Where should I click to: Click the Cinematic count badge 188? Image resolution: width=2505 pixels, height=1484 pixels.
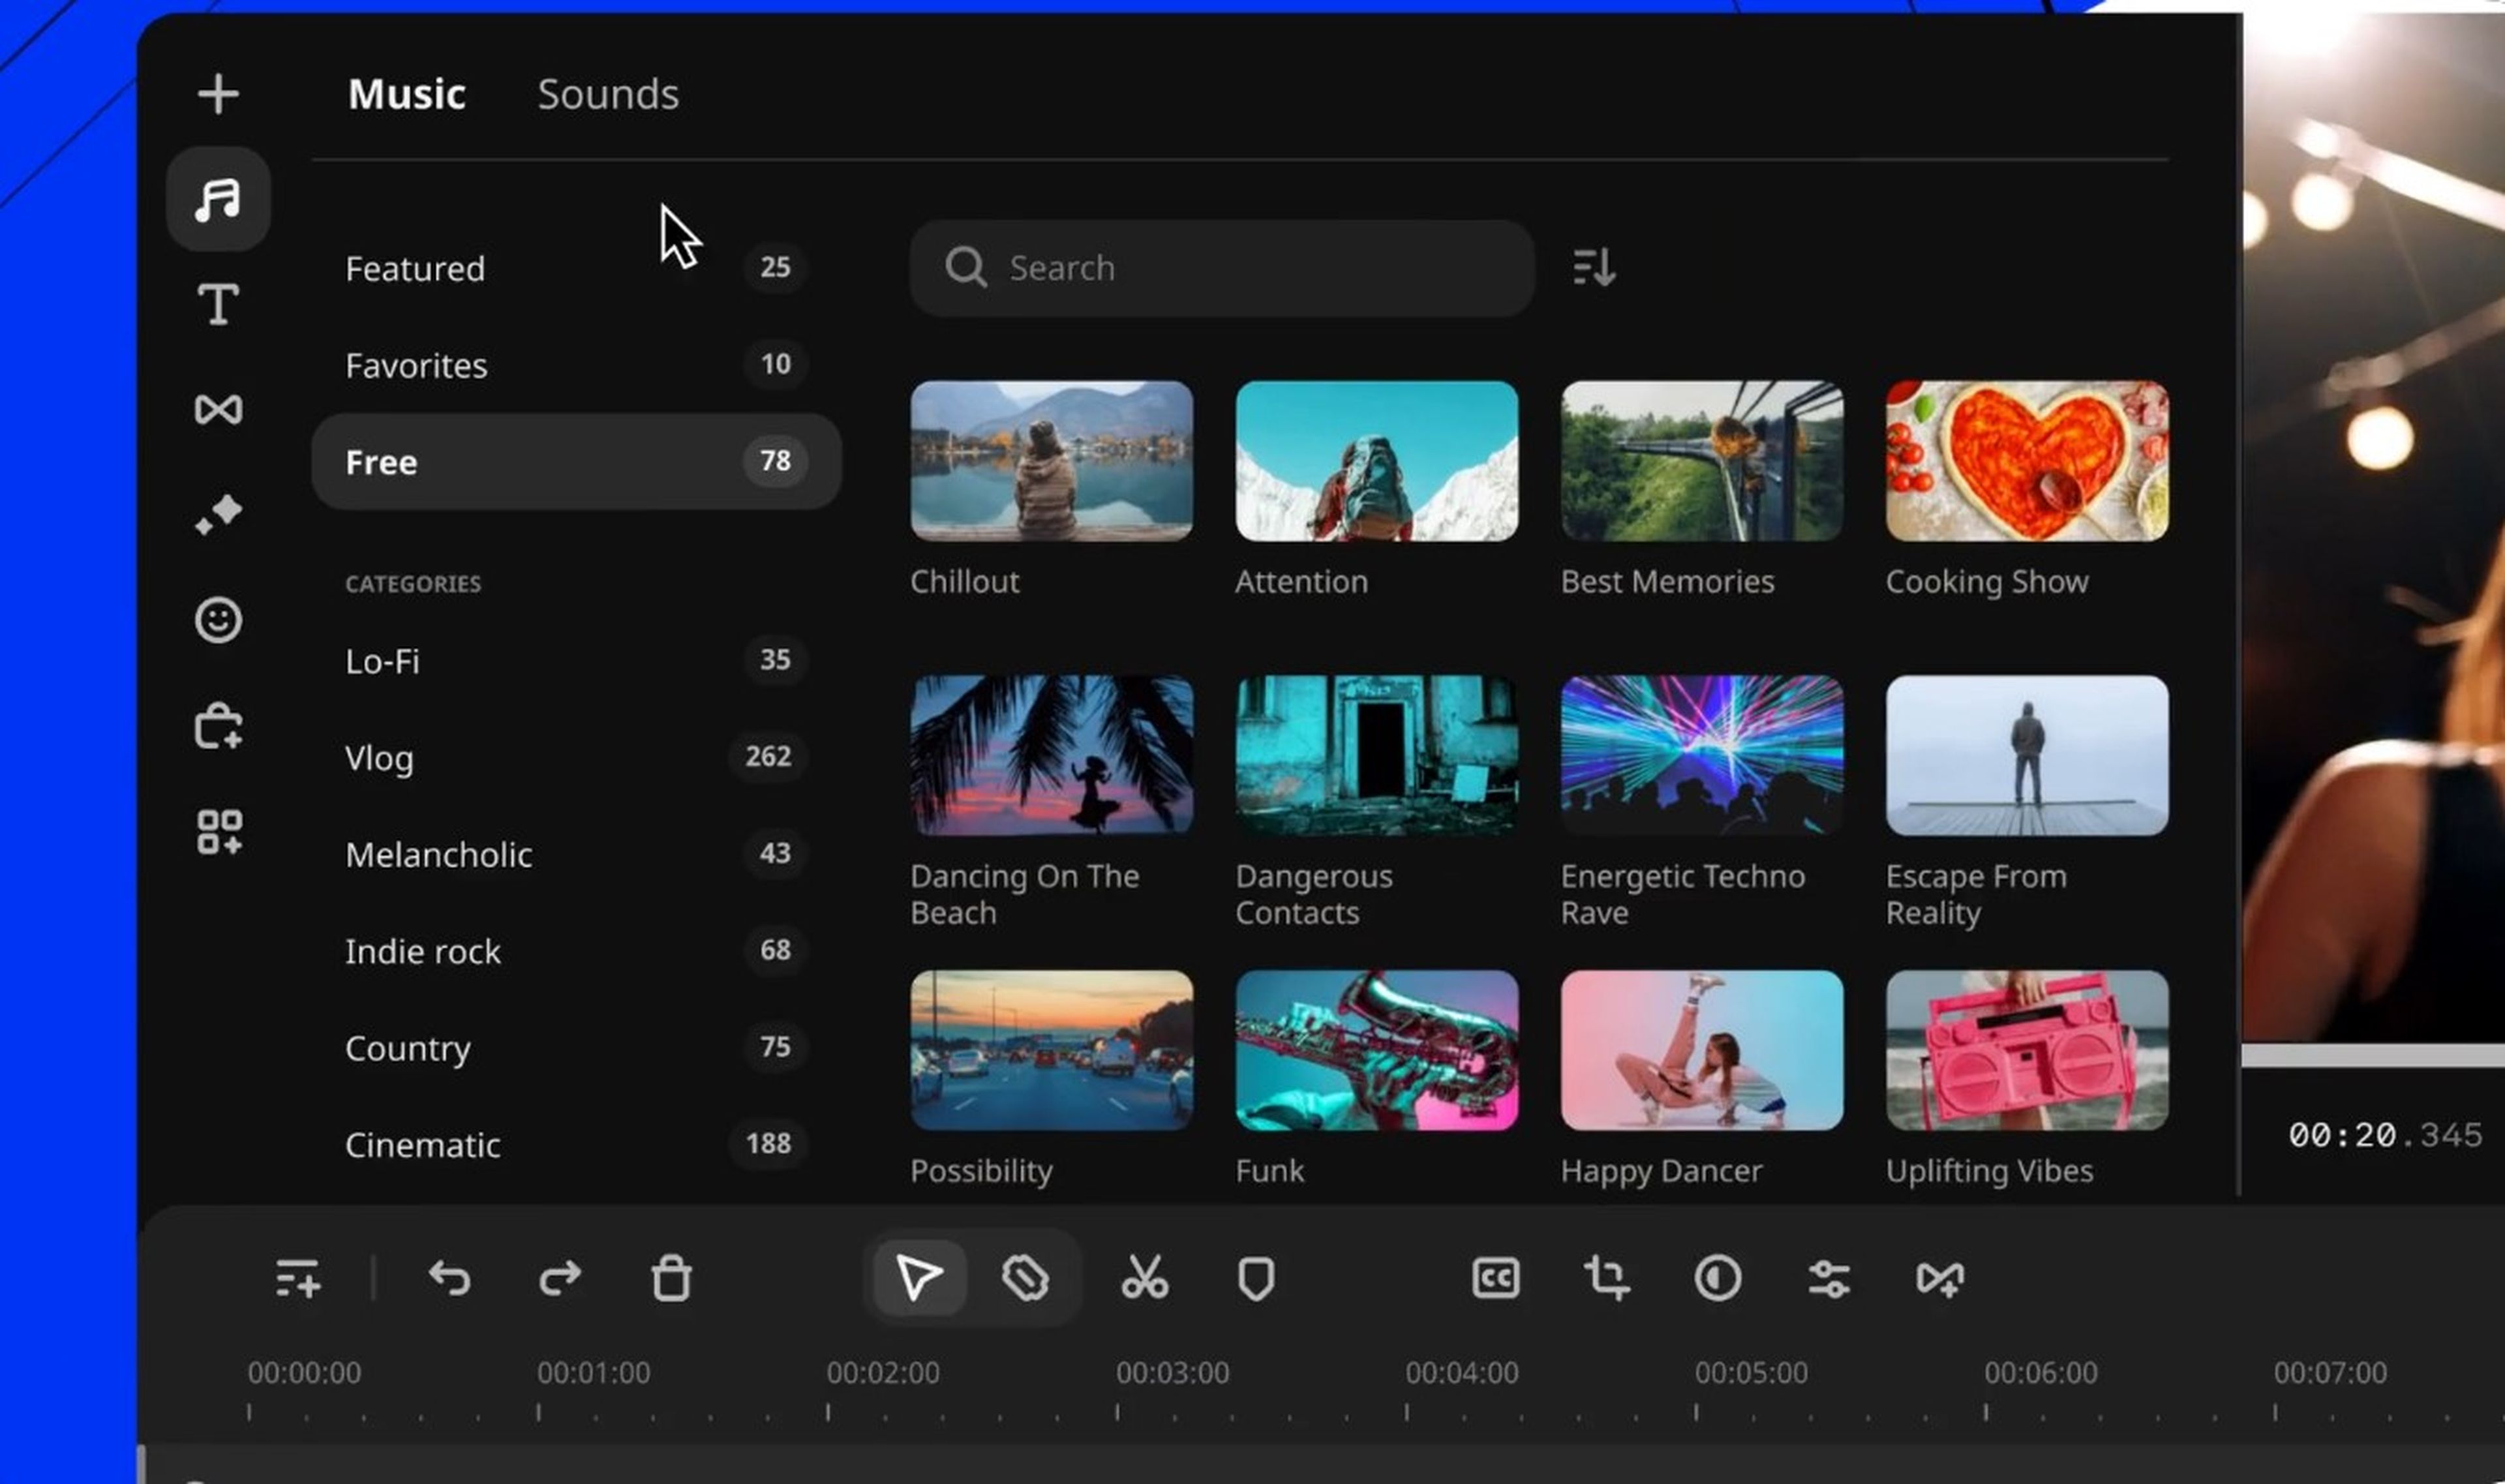click(x=768, y=1143)
